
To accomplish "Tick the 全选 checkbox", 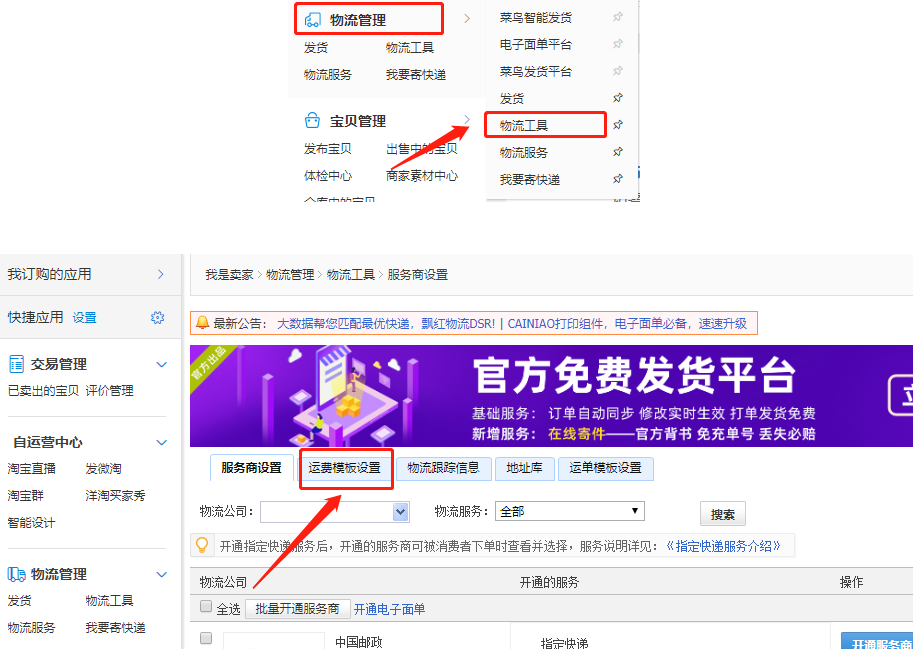I will click(x=206, y=607).
